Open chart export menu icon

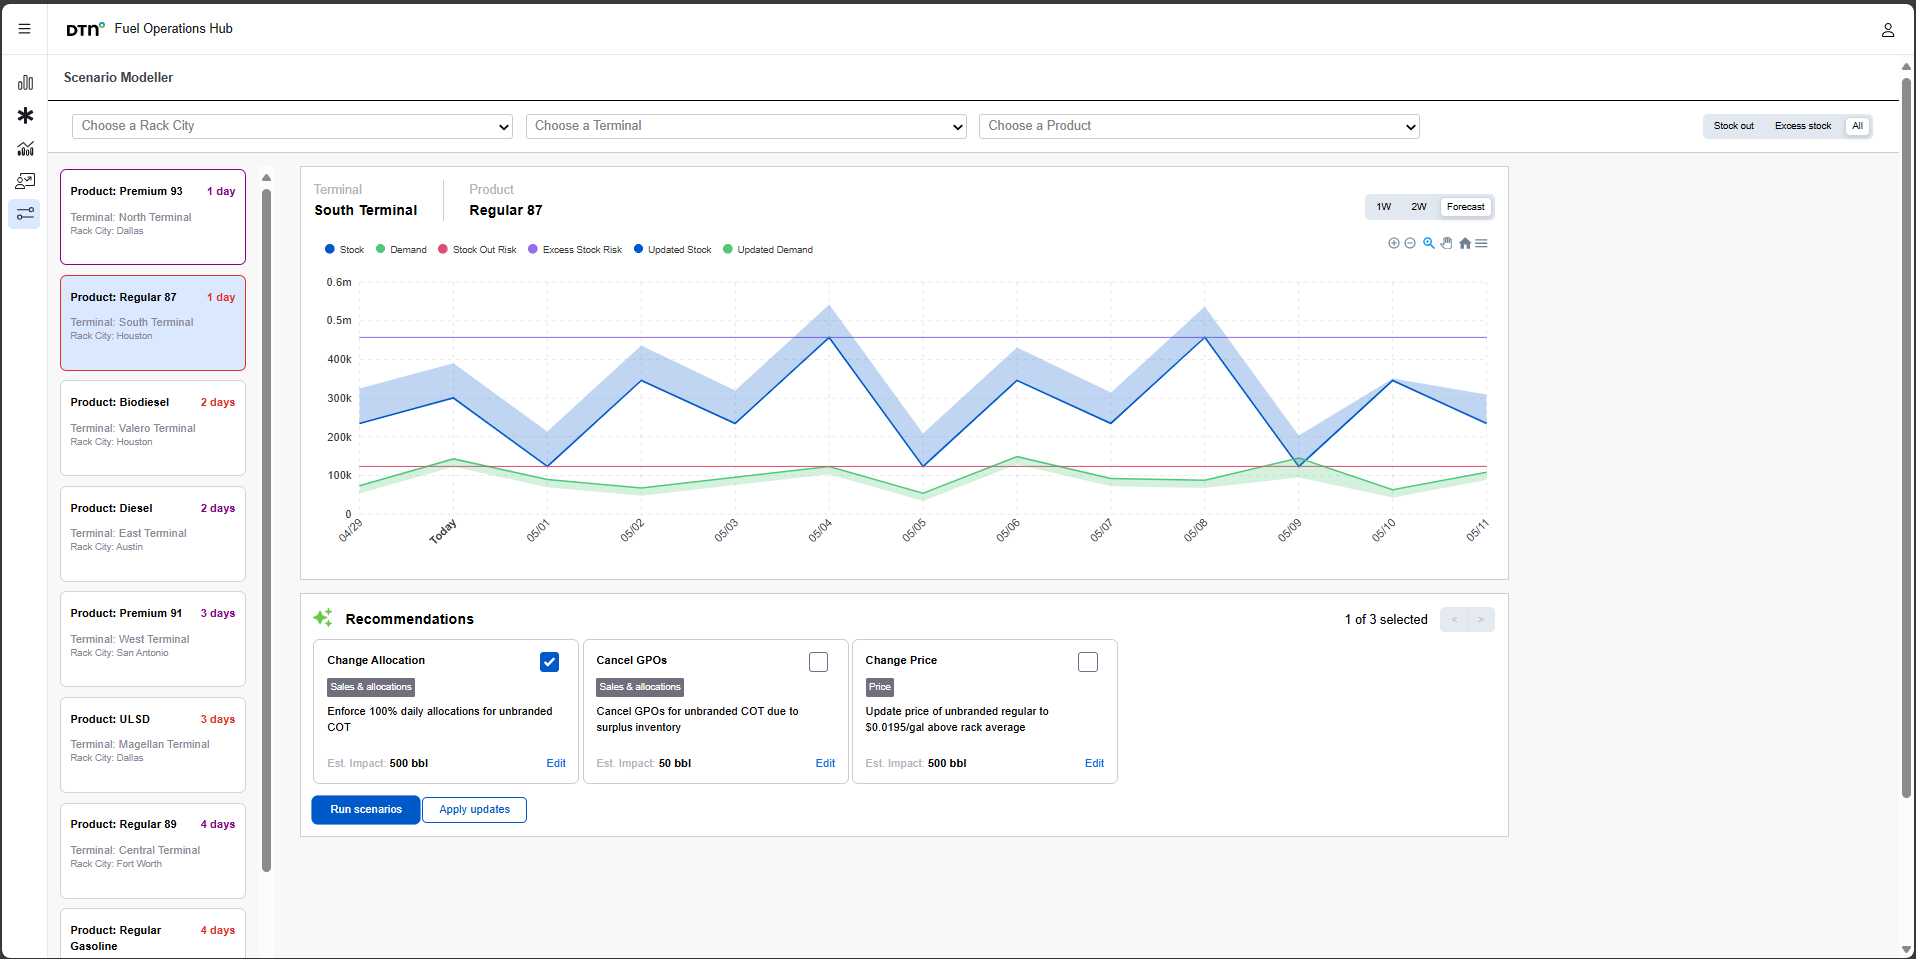tap(1481, 243)
